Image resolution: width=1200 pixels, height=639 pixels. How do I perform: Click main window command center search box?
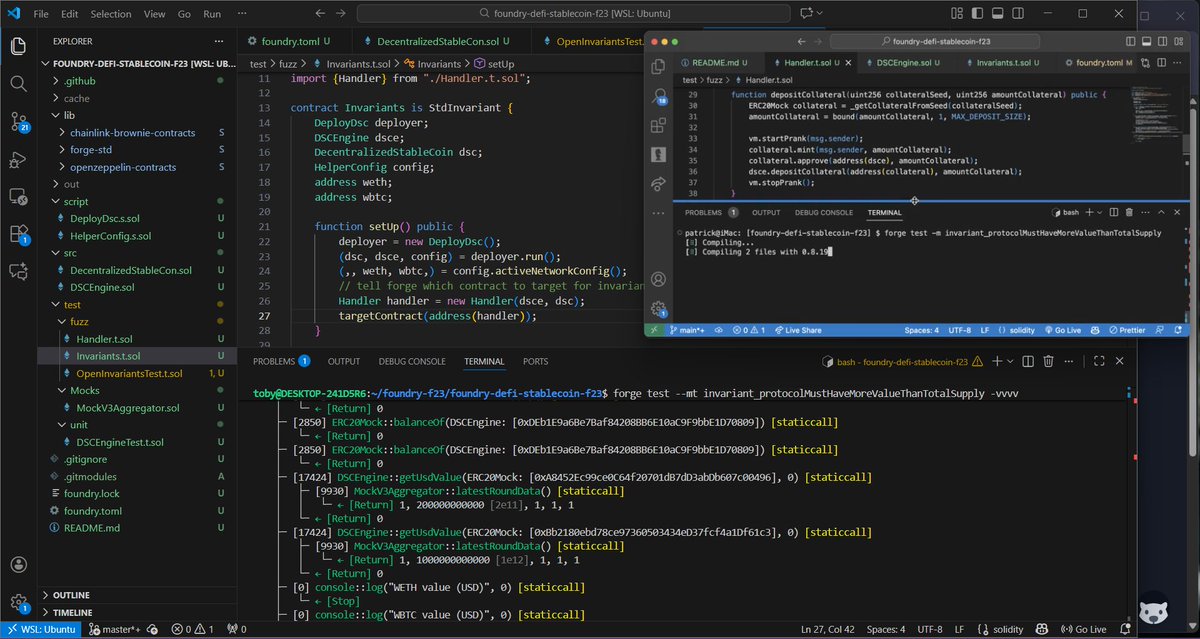[576, 14]
